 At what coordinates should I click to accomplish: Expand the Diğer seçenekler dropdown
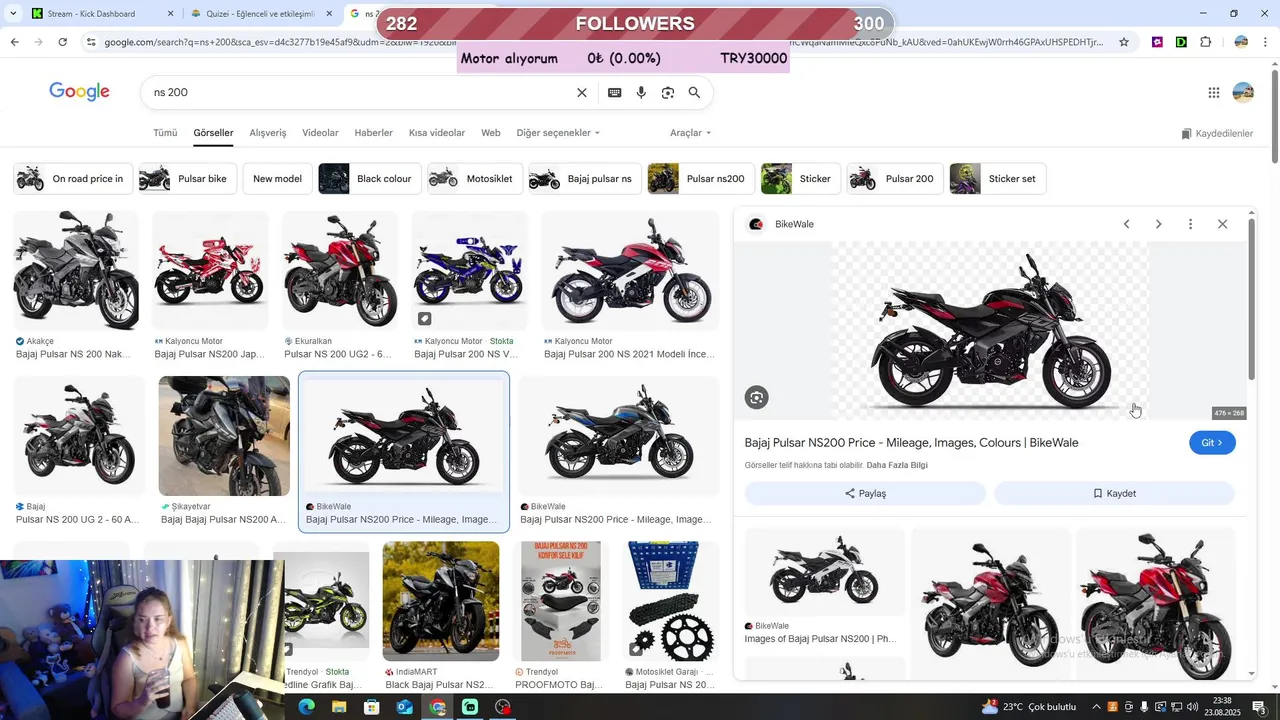pos(558,133)
